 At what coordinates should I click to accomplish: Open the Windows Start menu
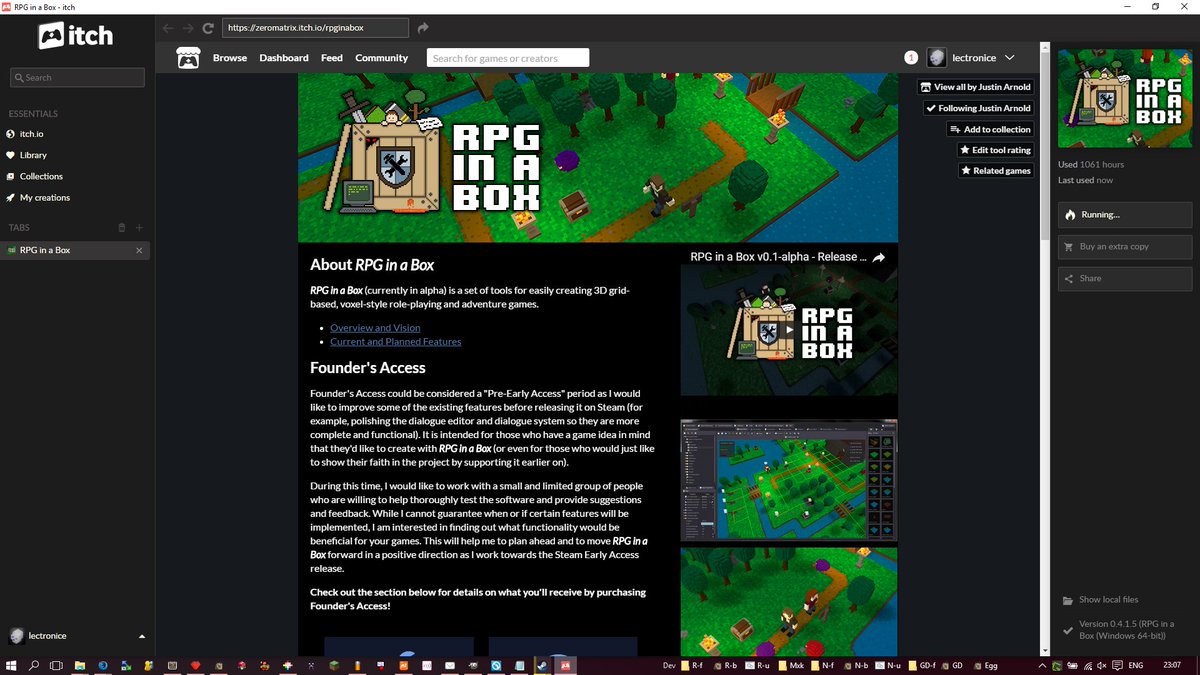(12, 665)
